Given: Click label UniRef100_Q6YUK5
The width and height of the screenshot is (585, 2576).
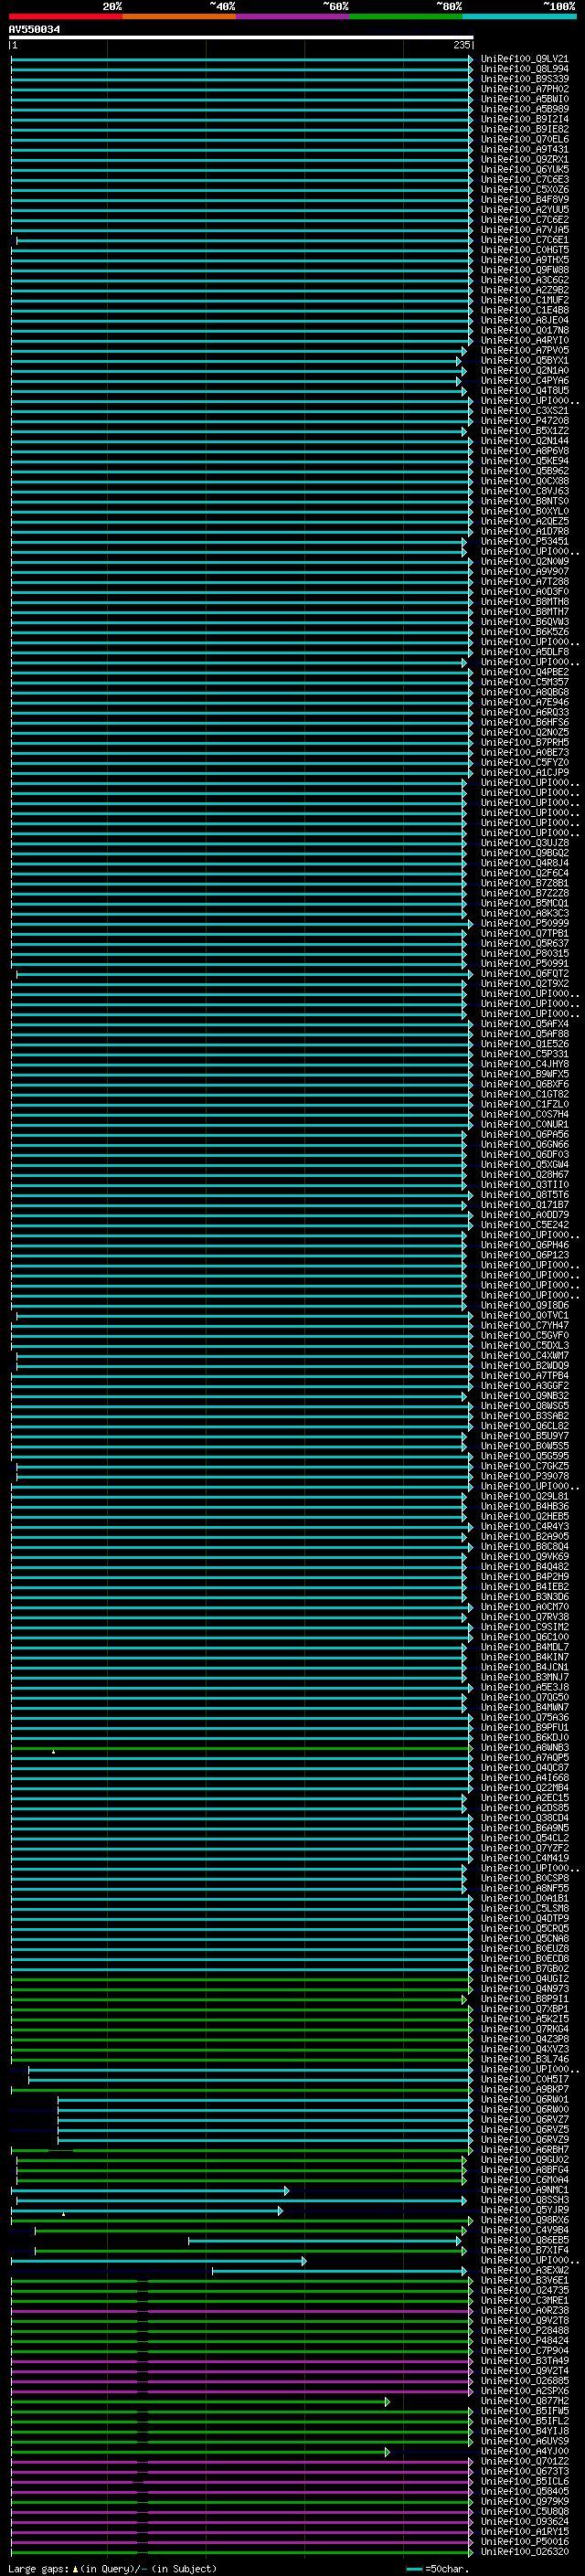Looking at the screenshot, I should point(525,170).
